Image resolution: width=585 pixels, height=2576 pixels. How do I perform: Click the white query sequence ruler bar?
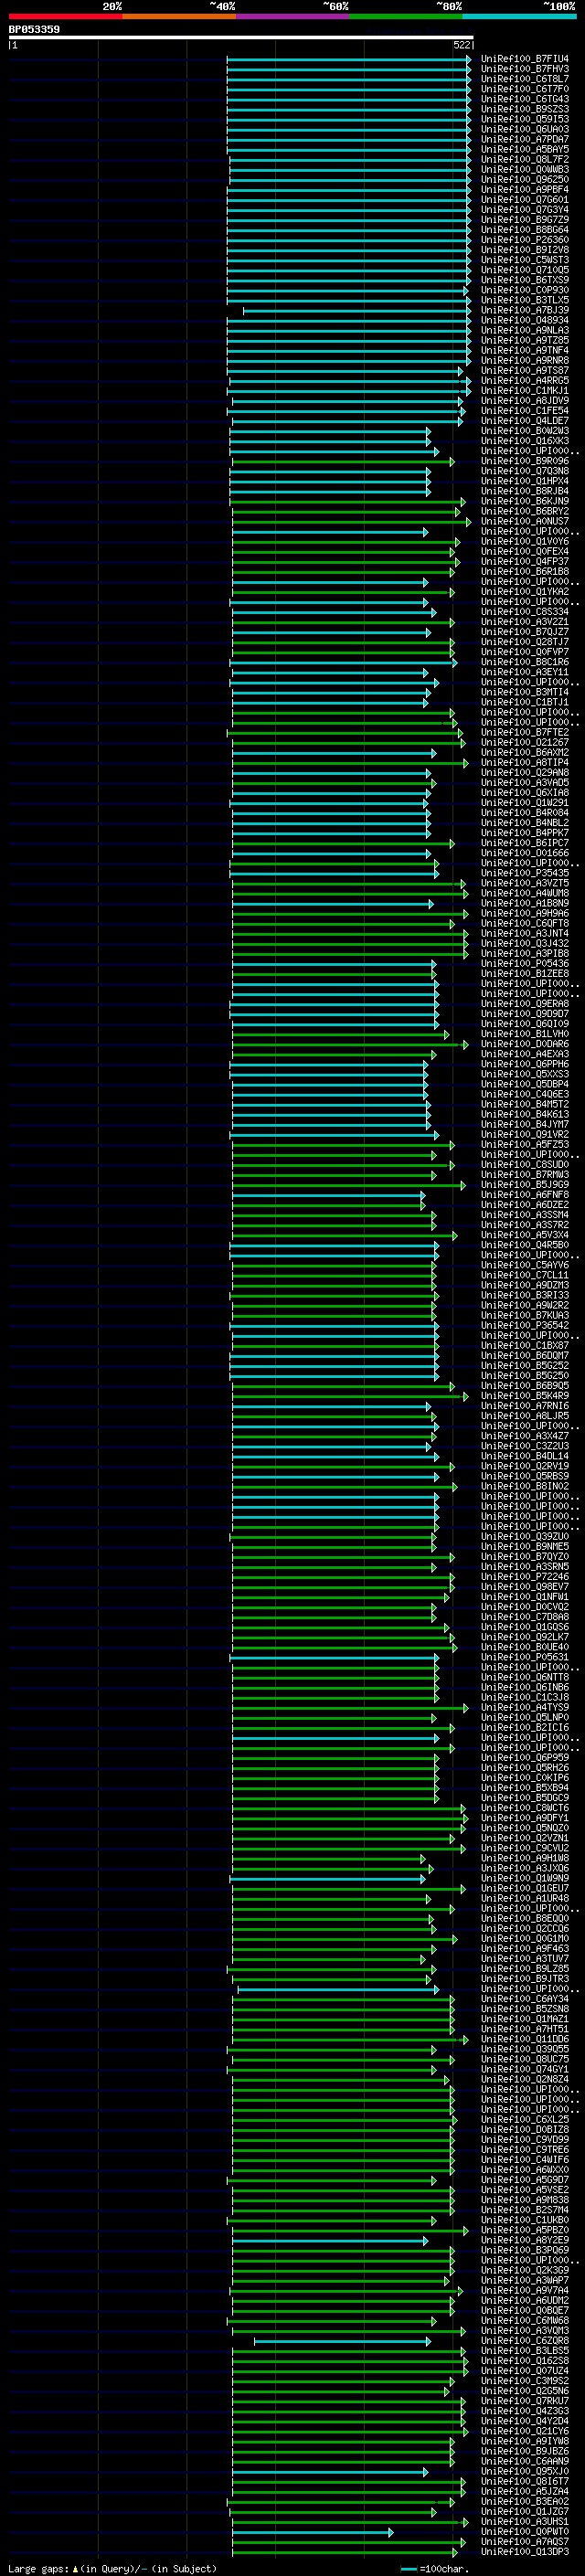(241, 37)
